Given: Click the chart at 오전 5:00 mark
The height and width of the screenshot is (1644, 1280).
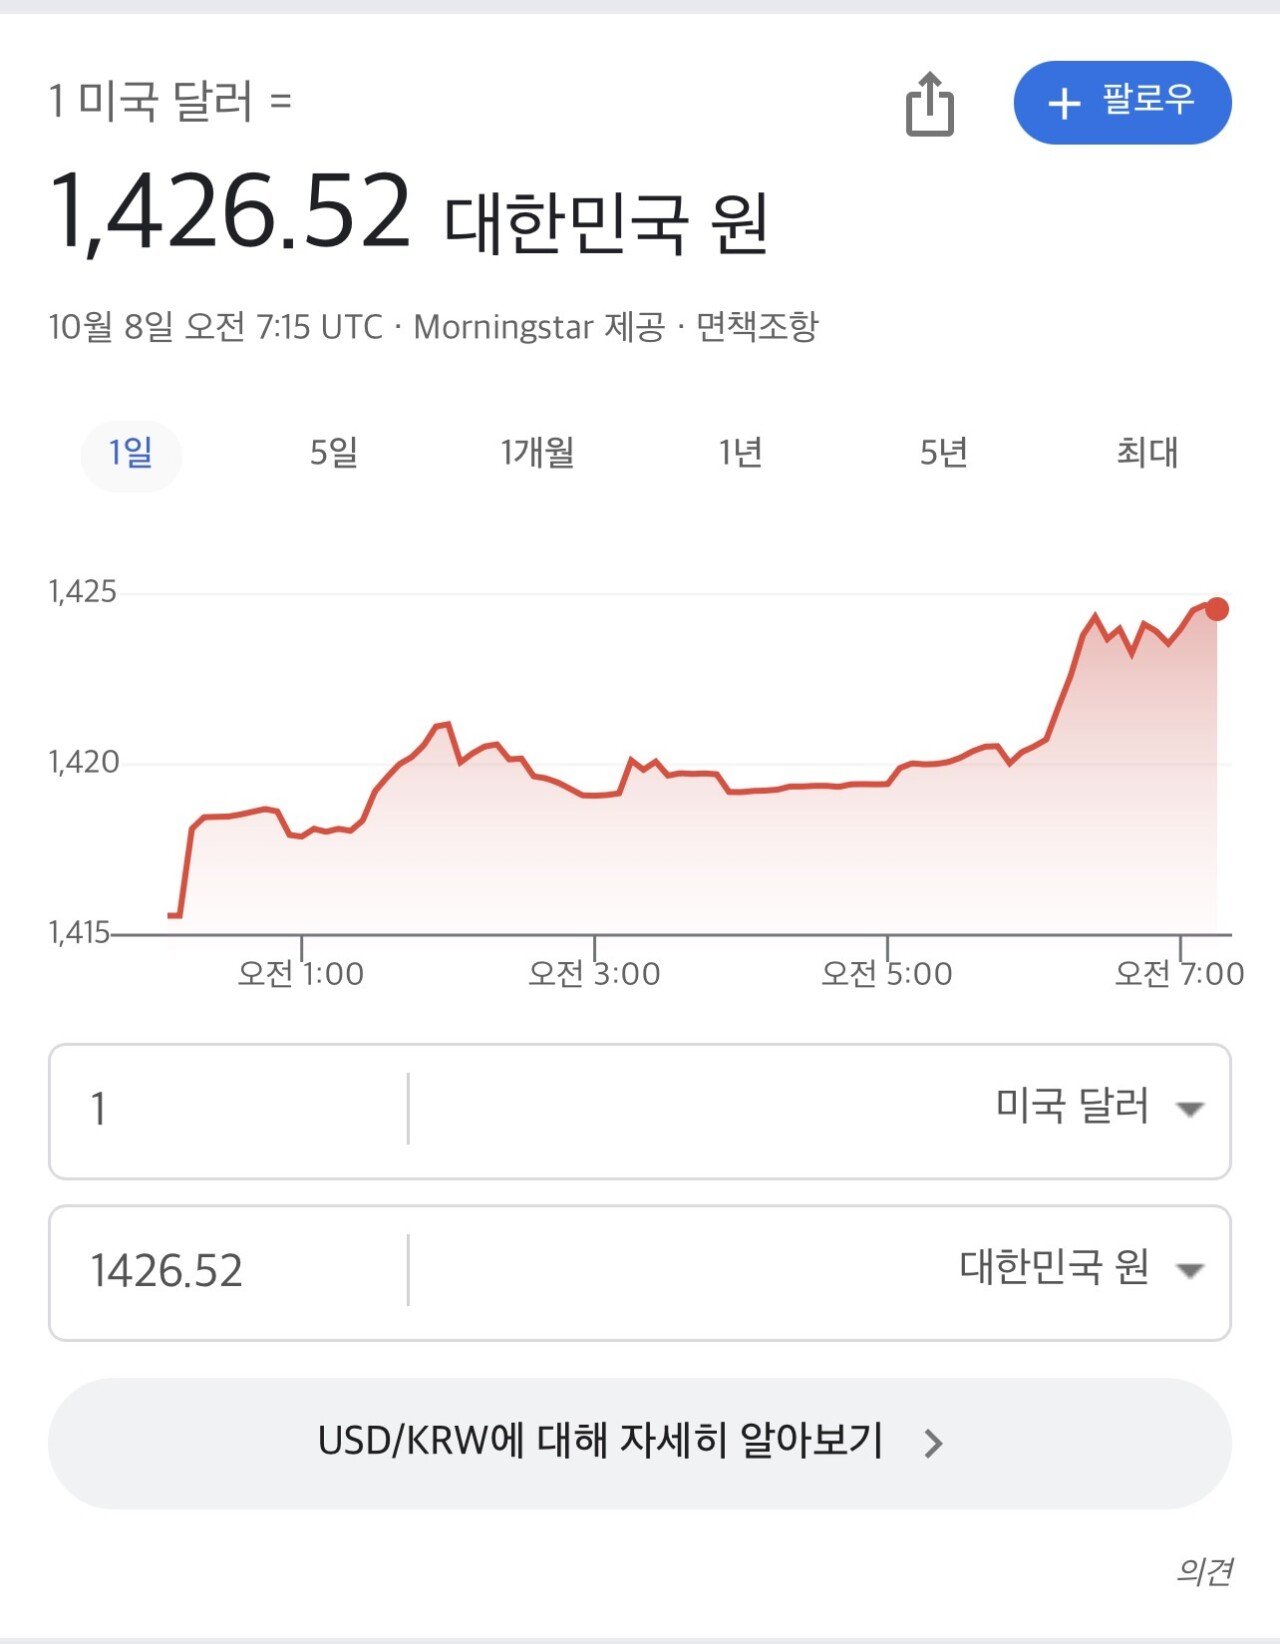Looking at the screenshot, I should tap(888, 784).
